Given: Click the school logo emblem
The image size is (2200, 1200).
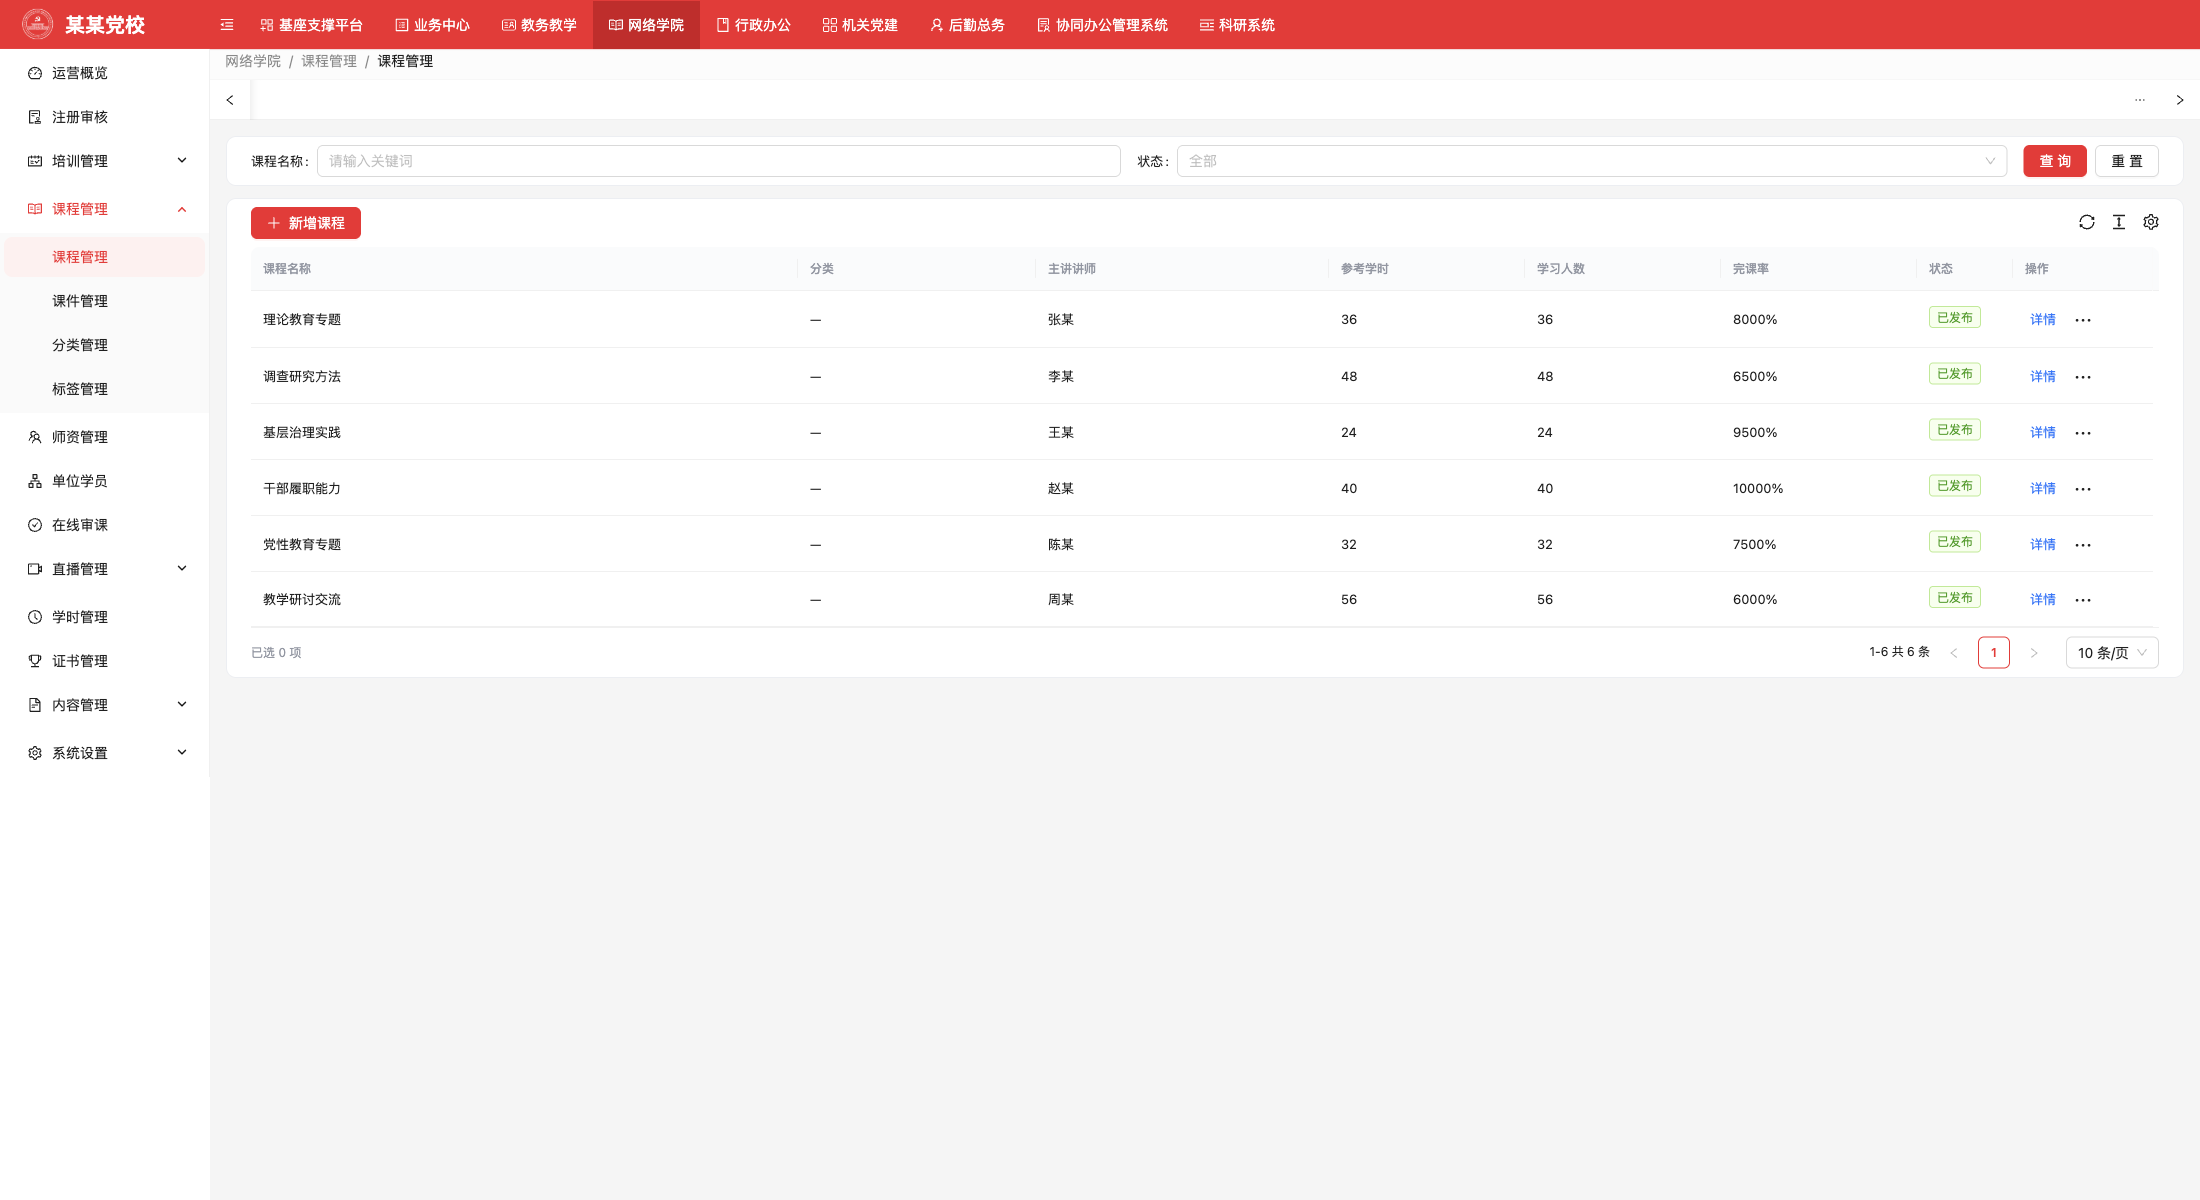Looking at the screenshot, I should 37,24.
